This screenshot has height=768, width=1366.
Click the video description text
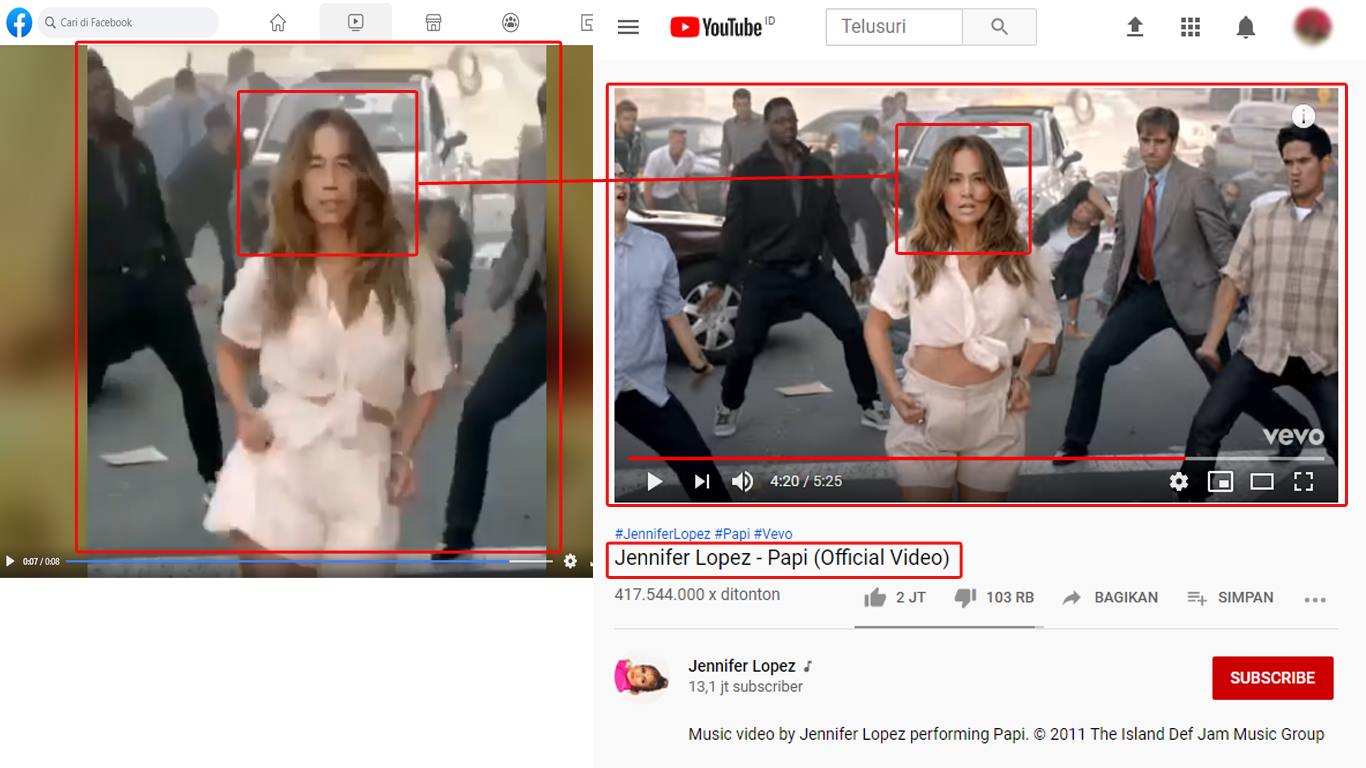[x=1006, y=734]
